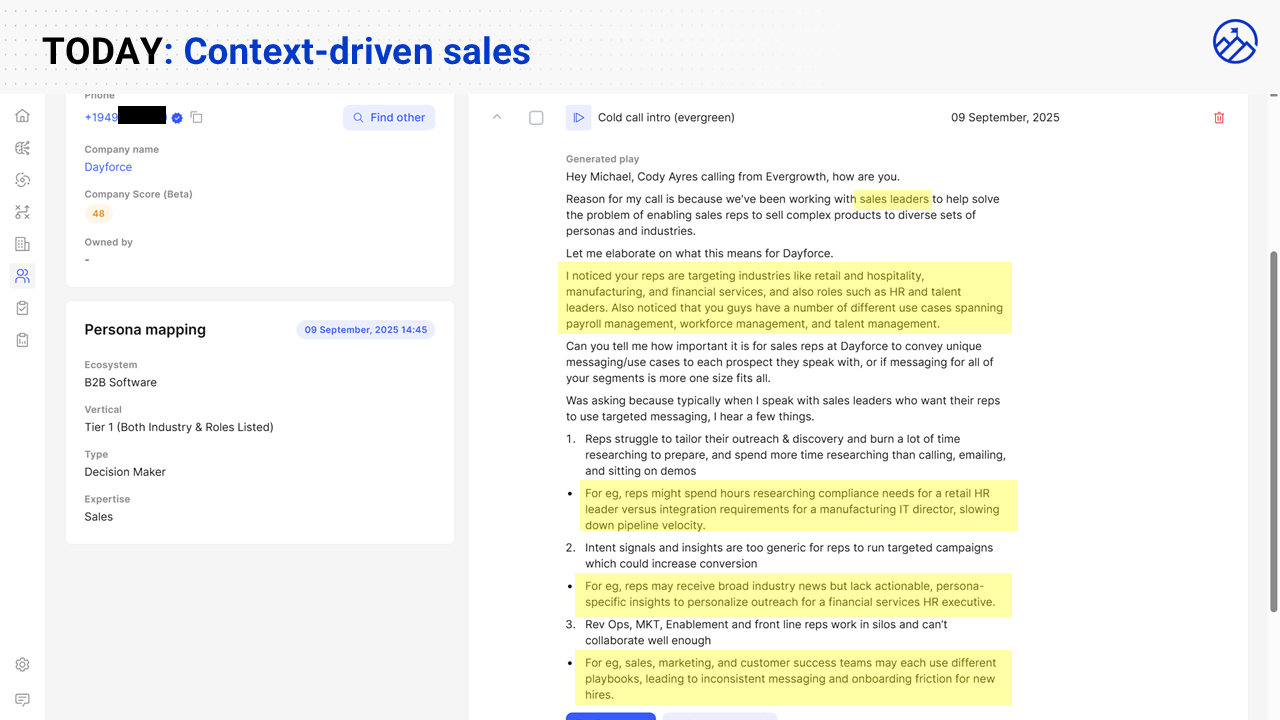The width and height of the screenshot is (1280, 720).
Task: Open the Settings gear in sidebar
Action: click(22, 665)
